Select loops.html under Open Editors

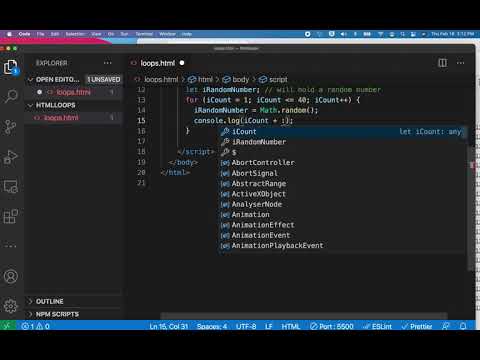(73, 92)
